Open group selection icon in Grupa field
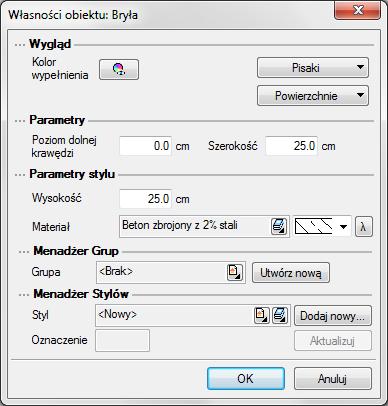Screen dimensions: 388x406 pyautogui.click(x=235, y=272)
